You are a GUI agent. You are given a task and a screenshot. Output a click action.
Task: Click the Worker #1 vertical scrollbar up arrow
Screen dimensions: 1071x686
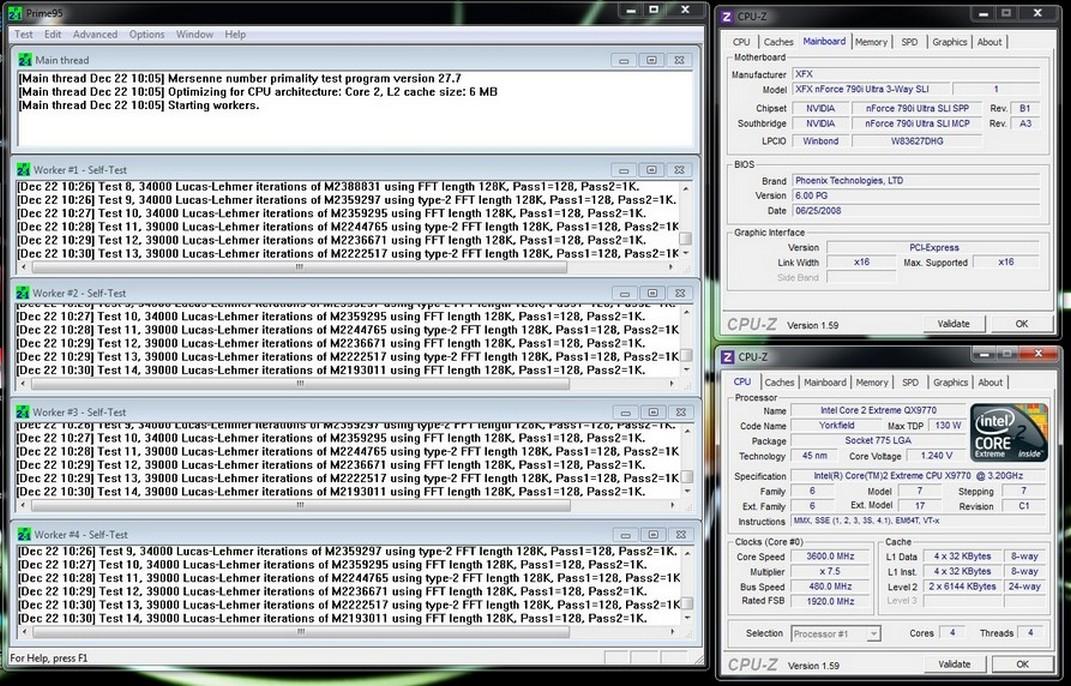pos(686,187)
